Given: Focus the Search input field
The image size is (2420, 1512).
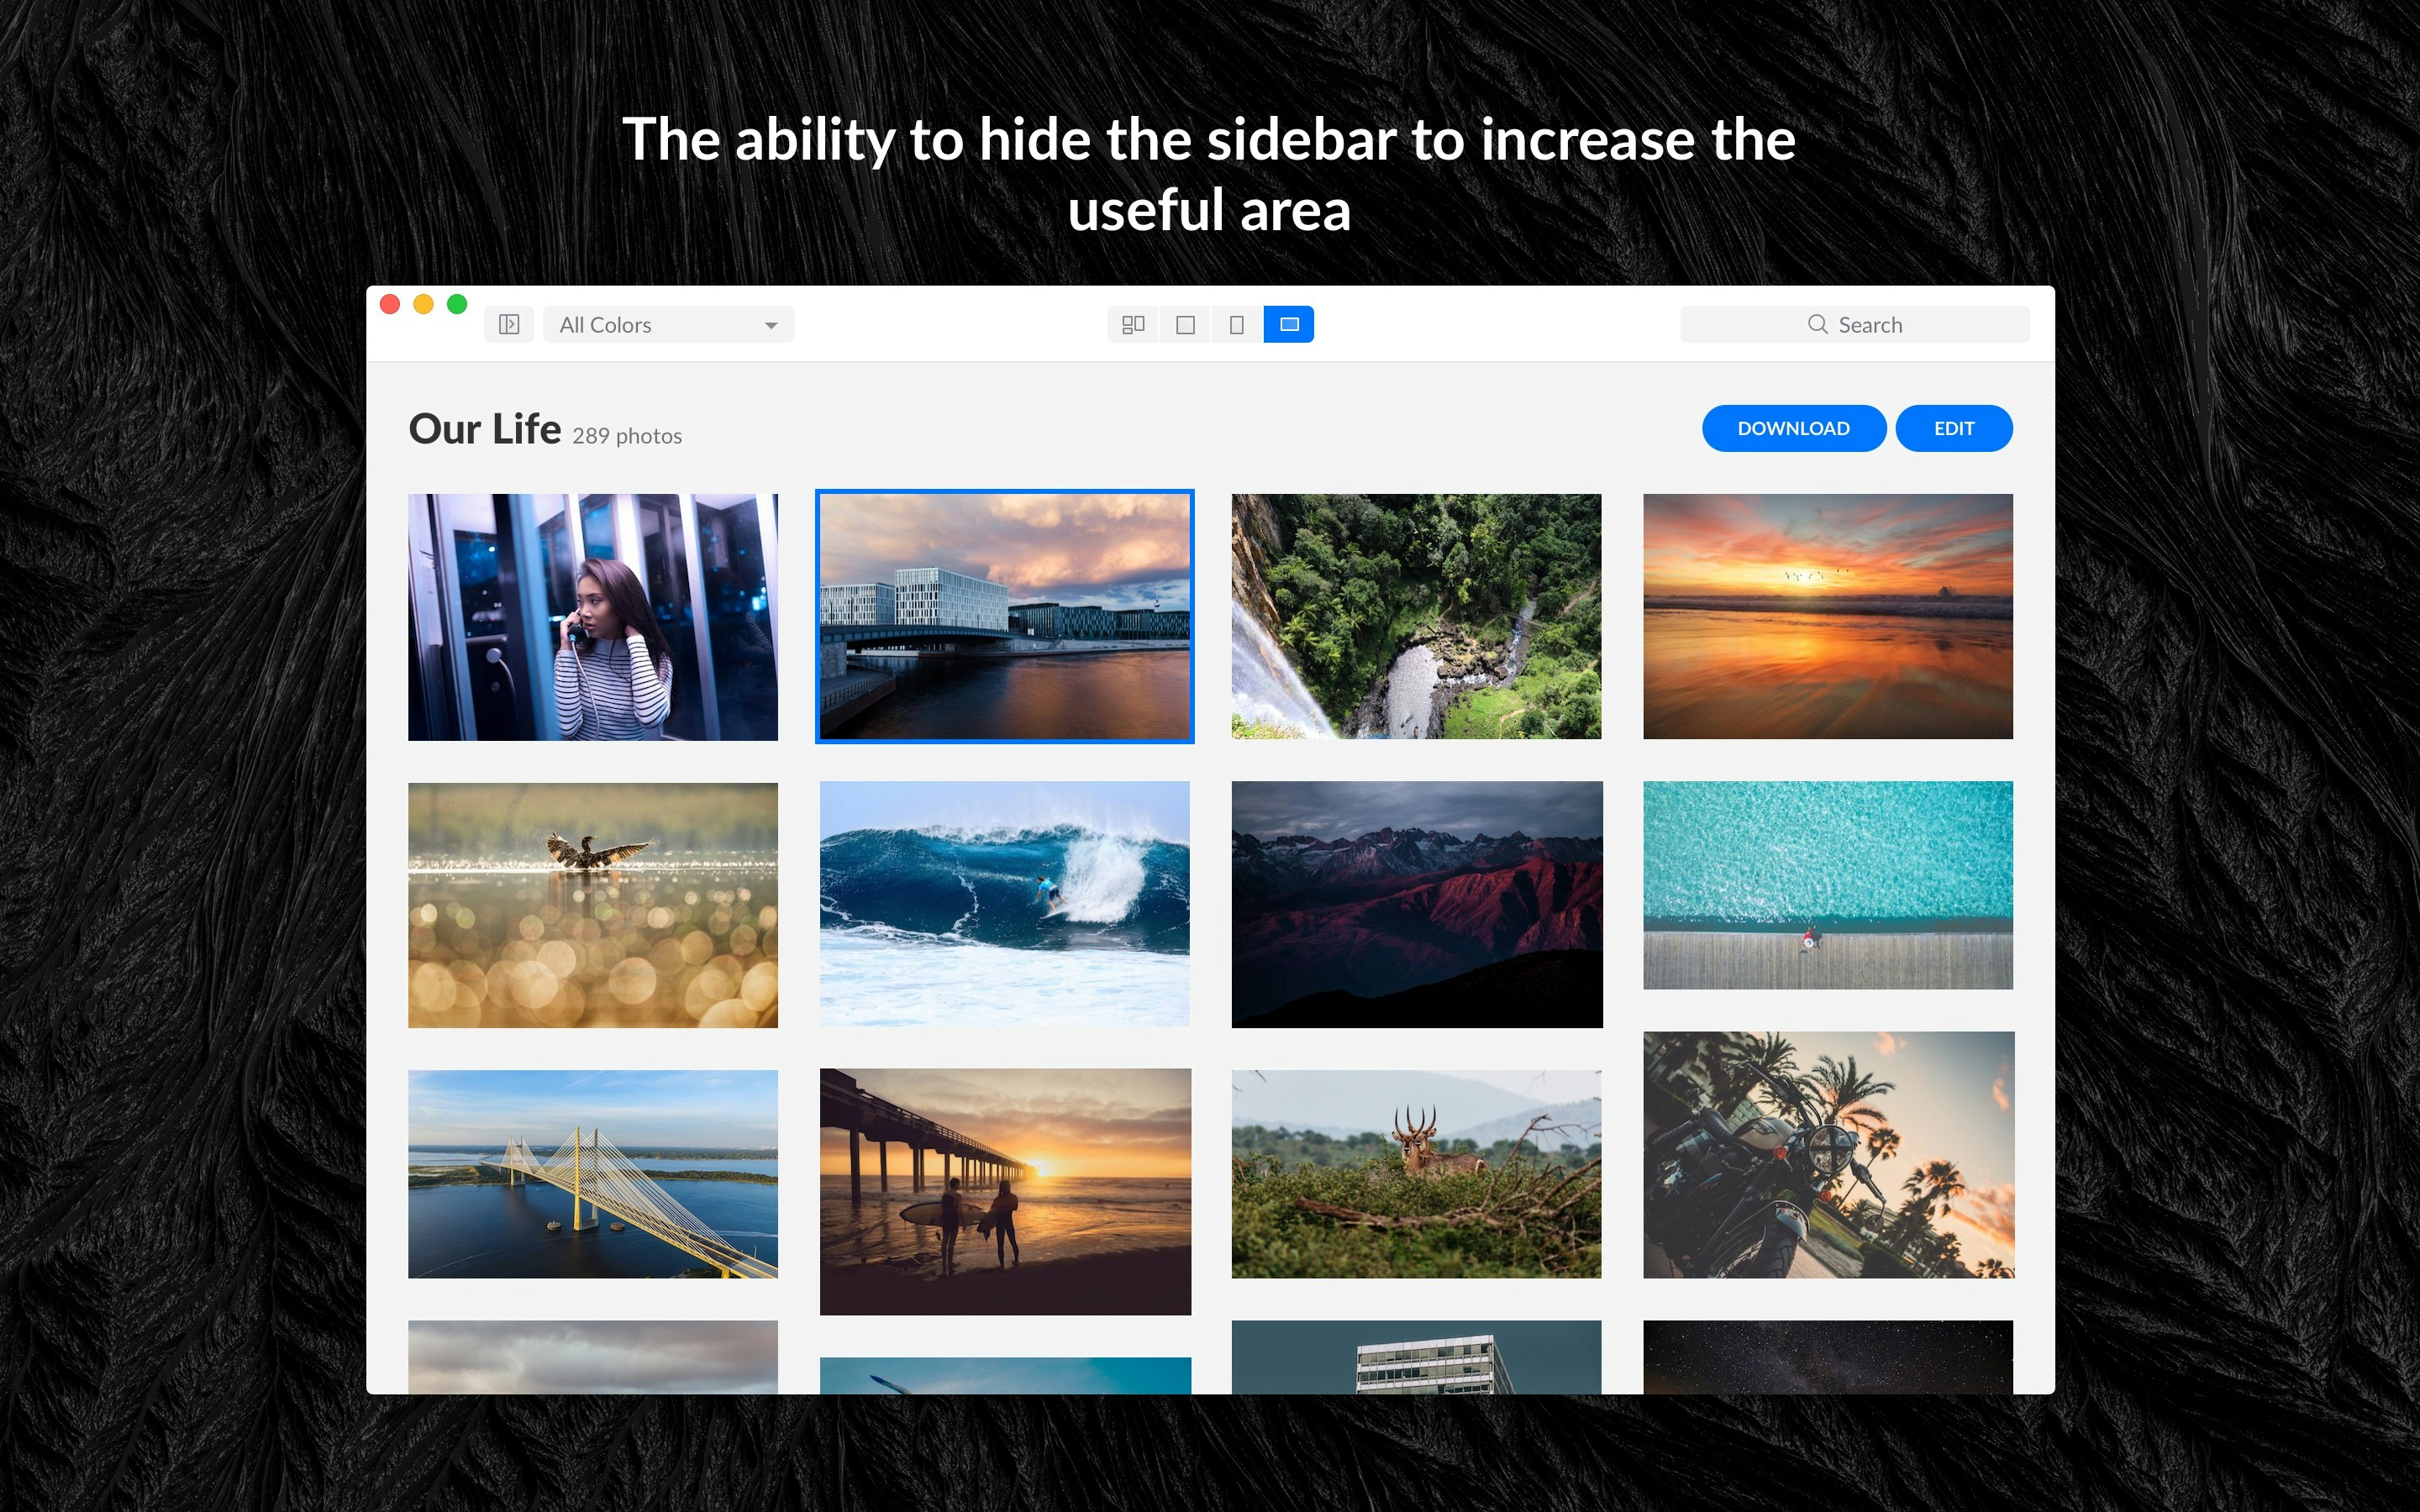Looking at the screenshot, I should [1855, 324].
